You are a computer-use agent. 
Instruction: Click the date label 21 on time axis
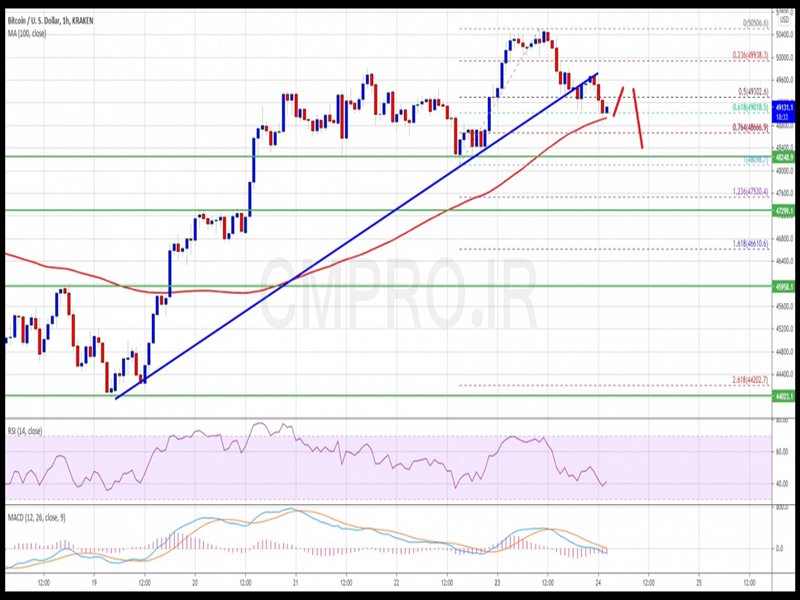click(x=296, y=581)
